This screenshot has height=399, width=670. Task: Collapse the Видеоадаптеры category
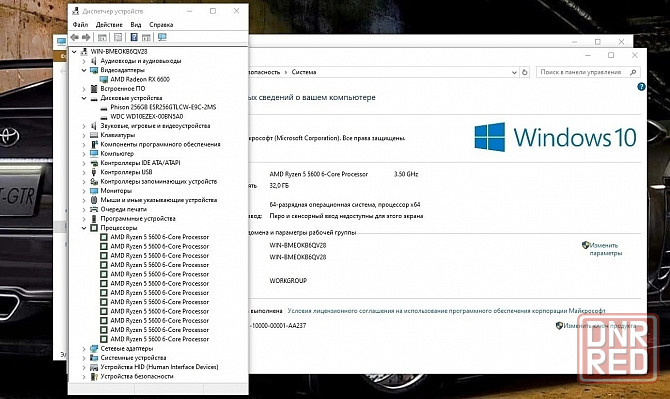click(84, 70)
